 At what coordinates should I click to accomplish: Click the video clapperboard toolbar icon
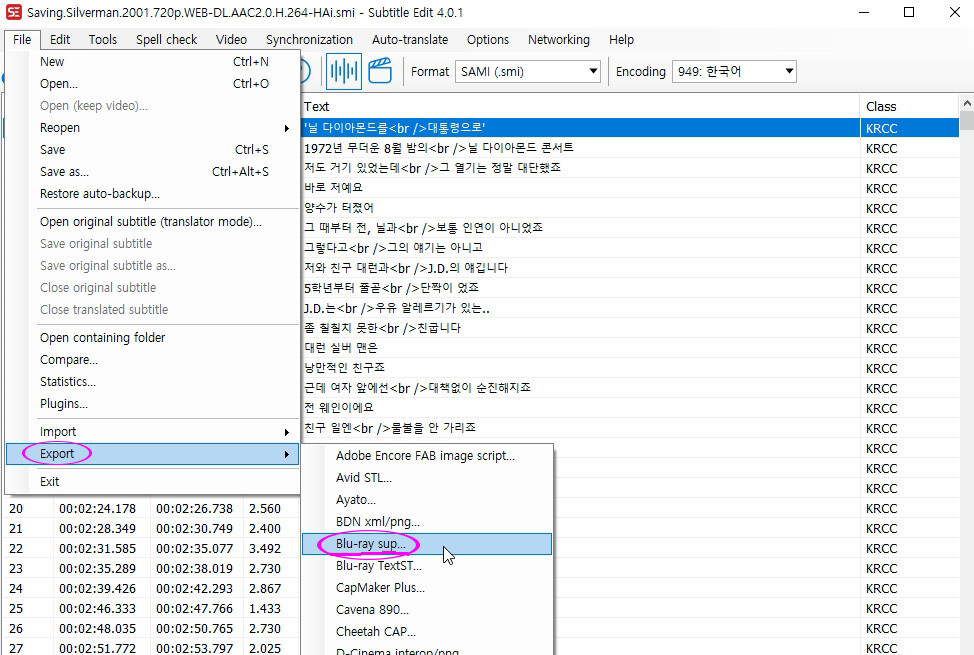click(380, 71)
